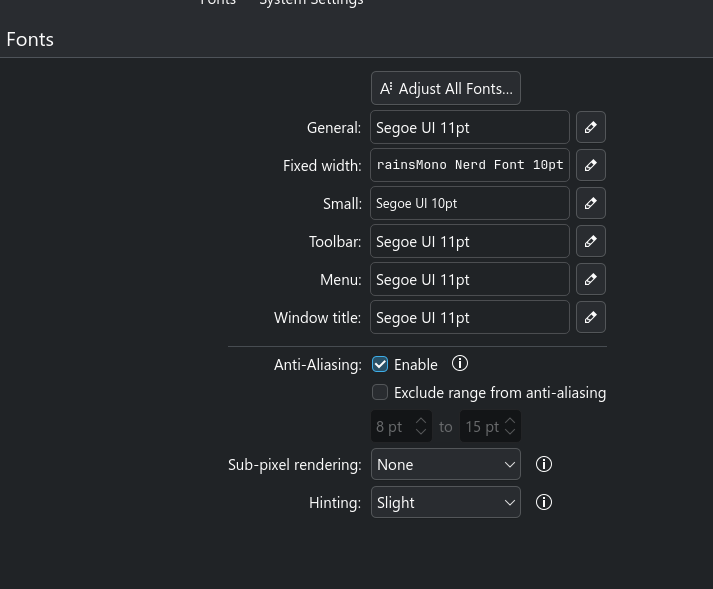Open the Hinting dropdown
The width and height of the screenshot is (713, 589).
coord(446,502)
